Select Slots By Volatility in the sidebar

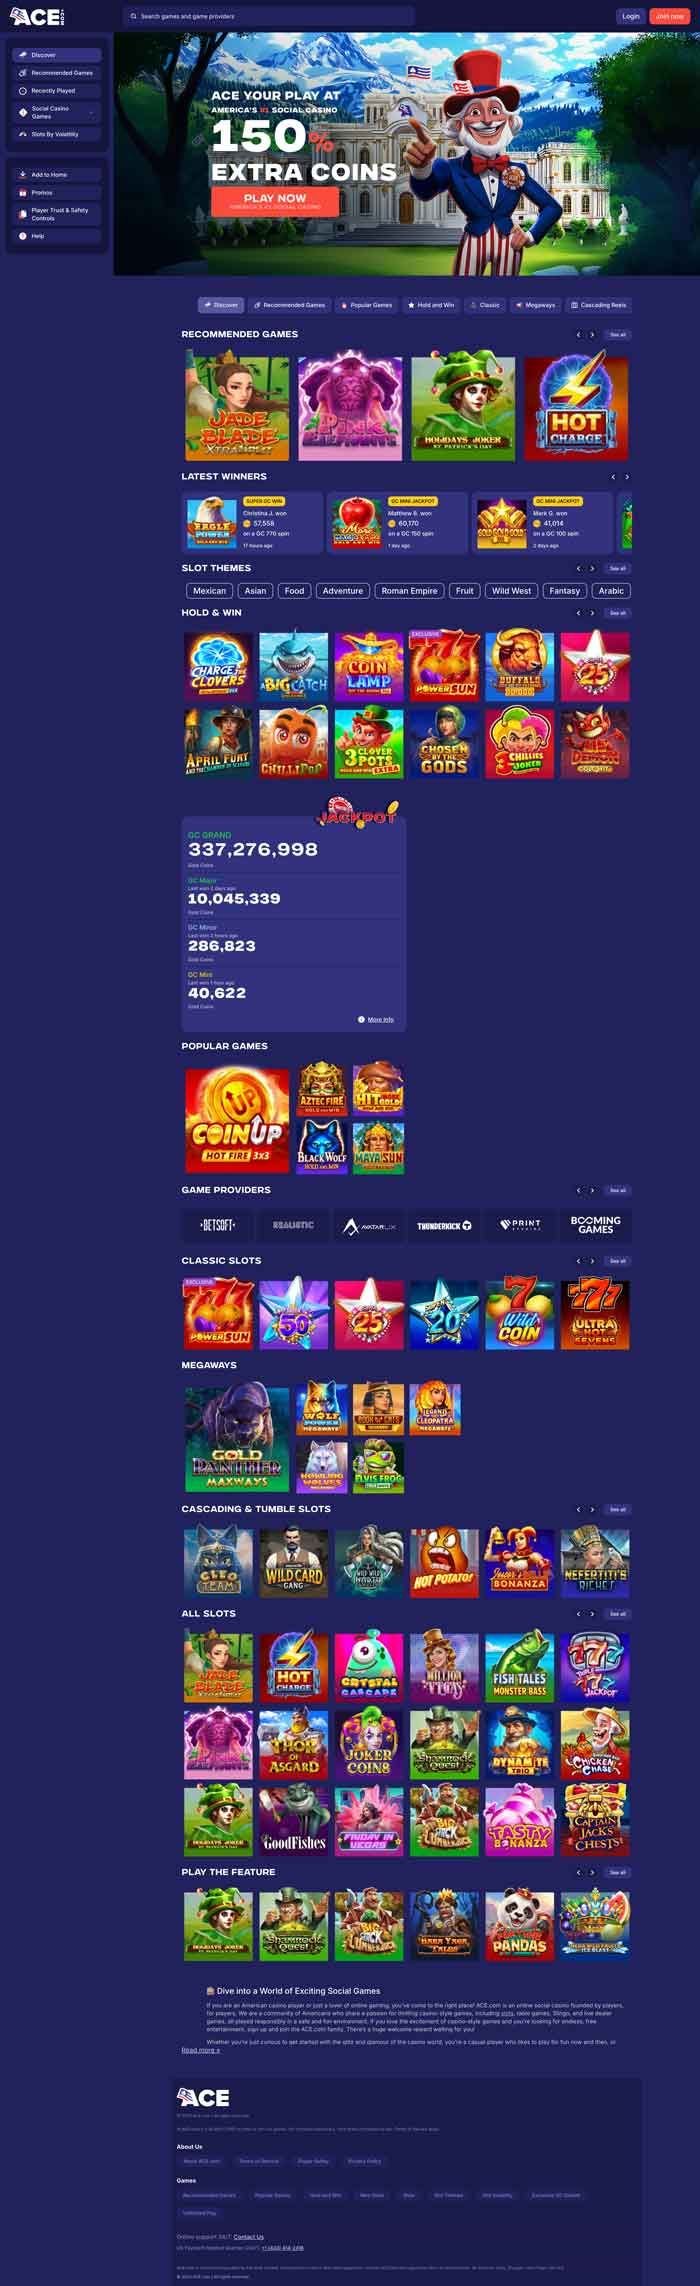57,134
